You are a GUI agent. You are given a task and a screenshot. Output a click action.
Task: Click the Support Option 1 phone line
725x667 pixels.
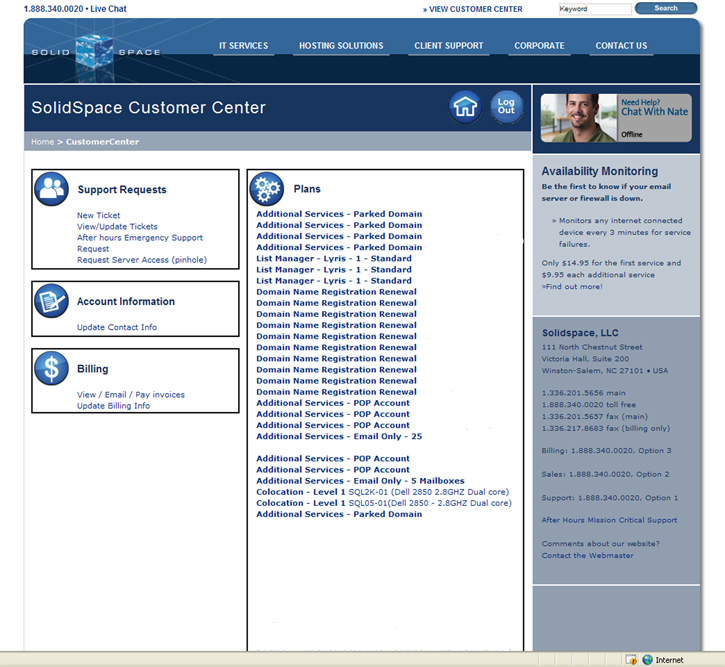[x=610, y=498]
